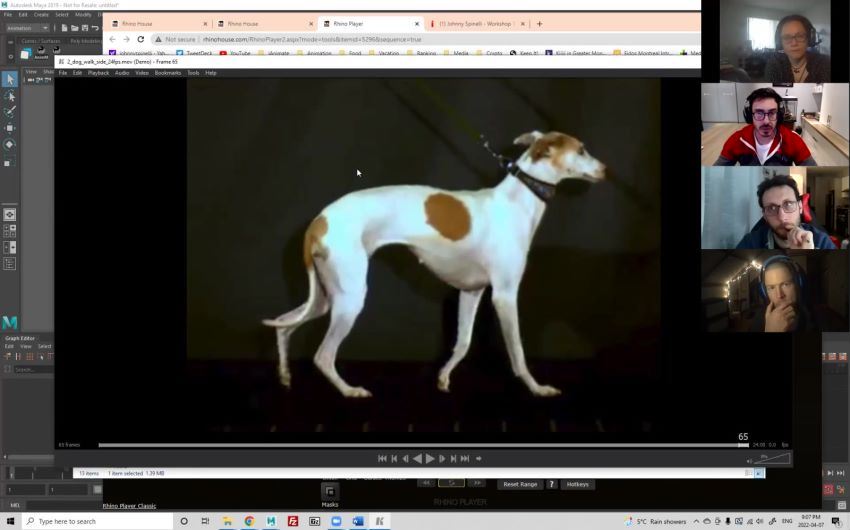850x530 pixels.
Task: Select the Maya Paint selection tool
Action: click(x=10, y=112)
